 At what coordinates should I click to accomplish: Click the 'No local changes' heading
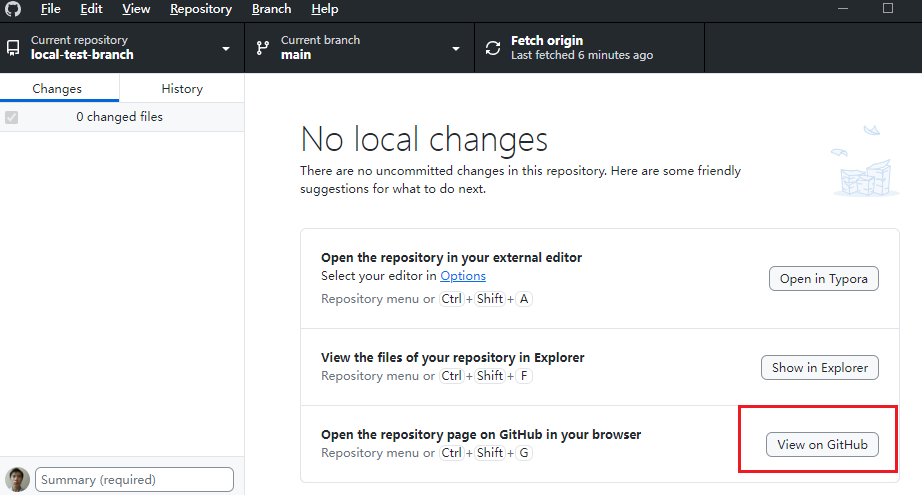(x=424, y=139)
